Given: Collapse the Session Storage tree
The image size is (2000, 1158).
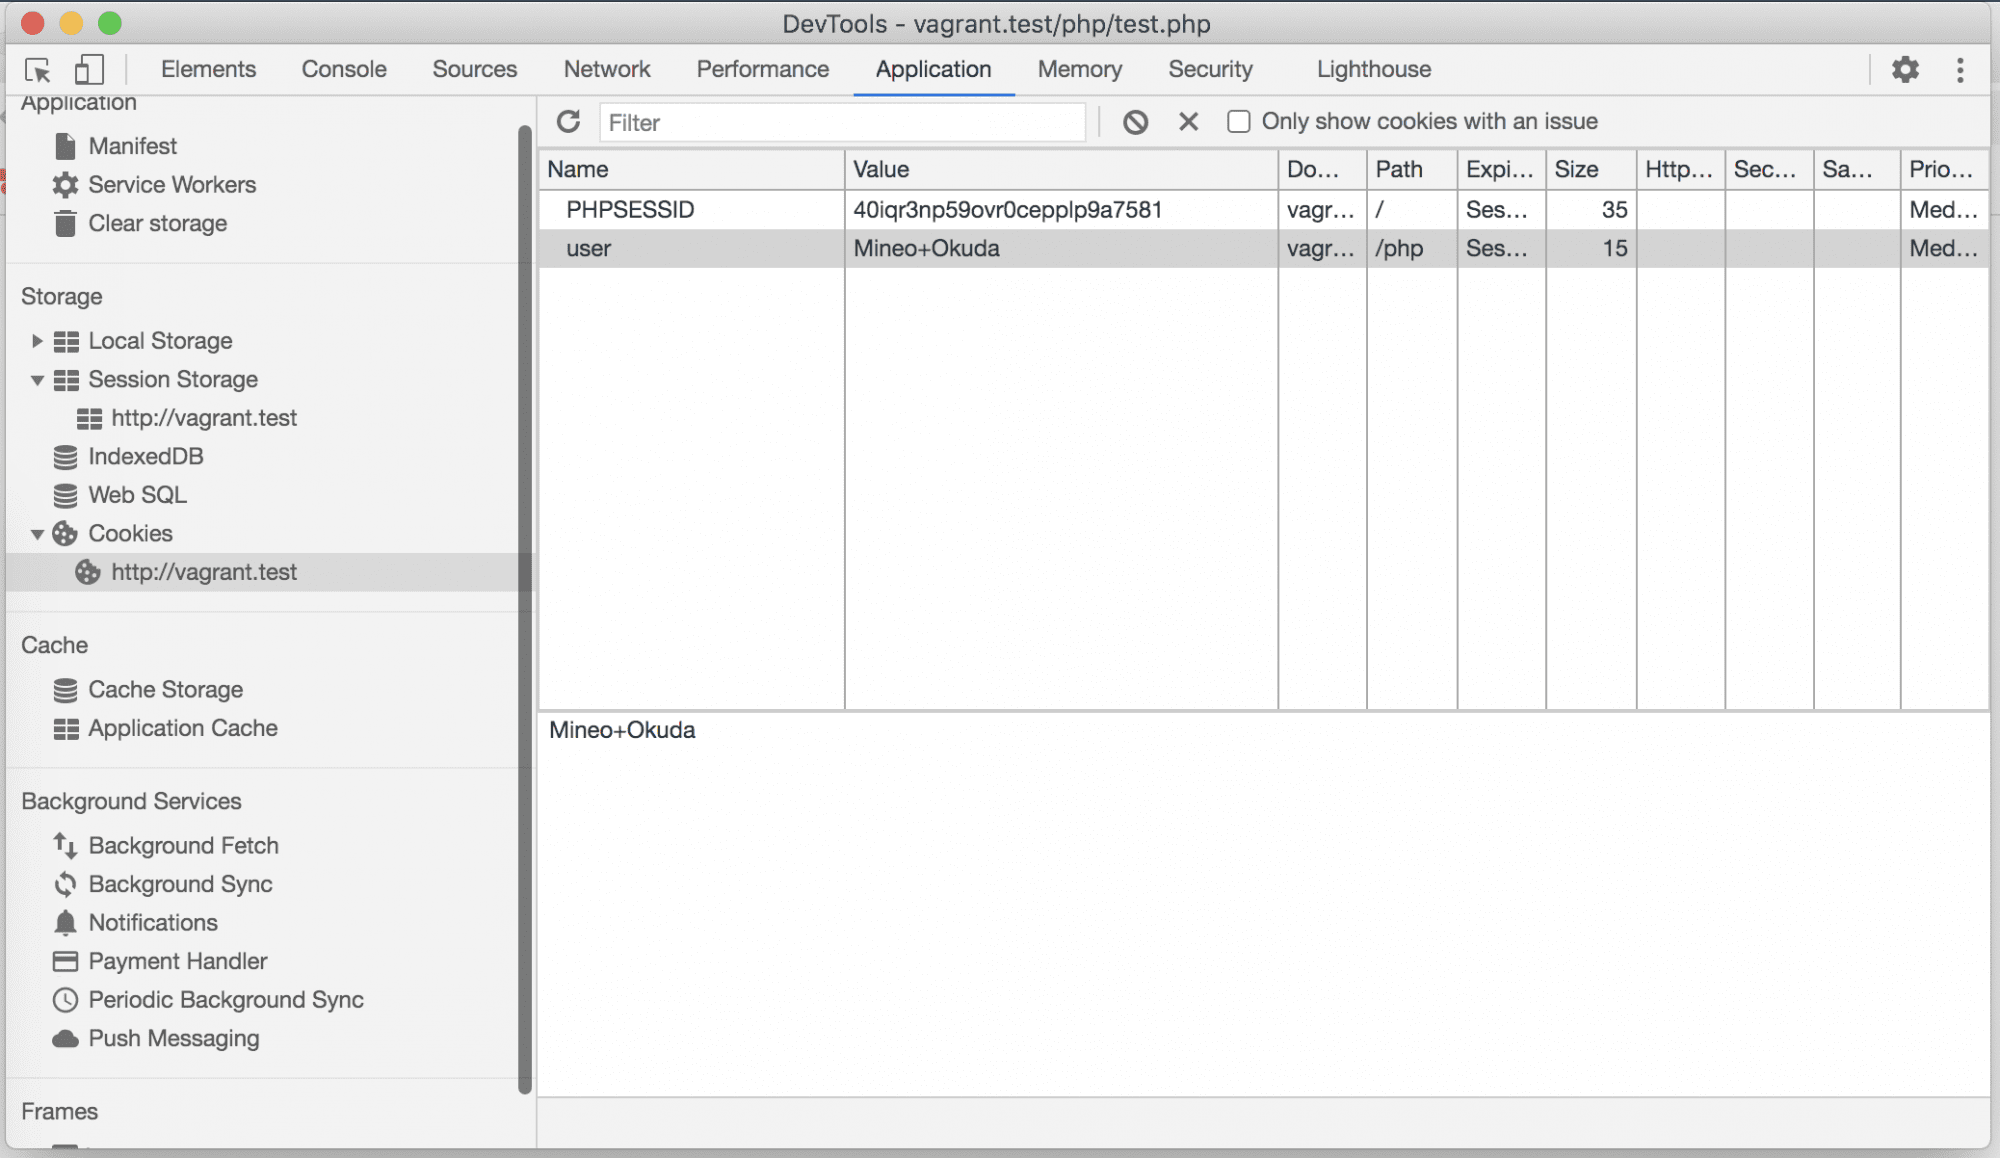Looking at the screenshot, I should 37,380.
